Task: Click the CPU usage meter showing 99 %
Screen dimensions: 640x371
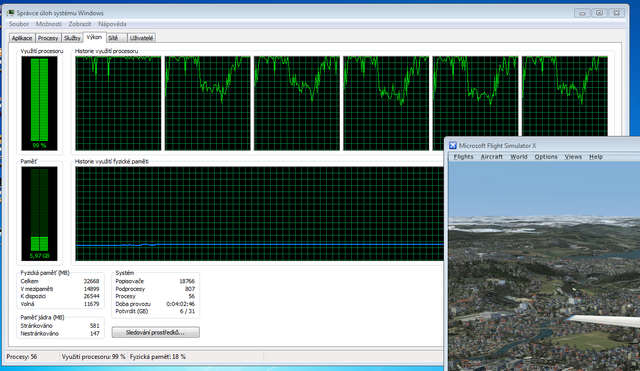Action: [40, 103]
